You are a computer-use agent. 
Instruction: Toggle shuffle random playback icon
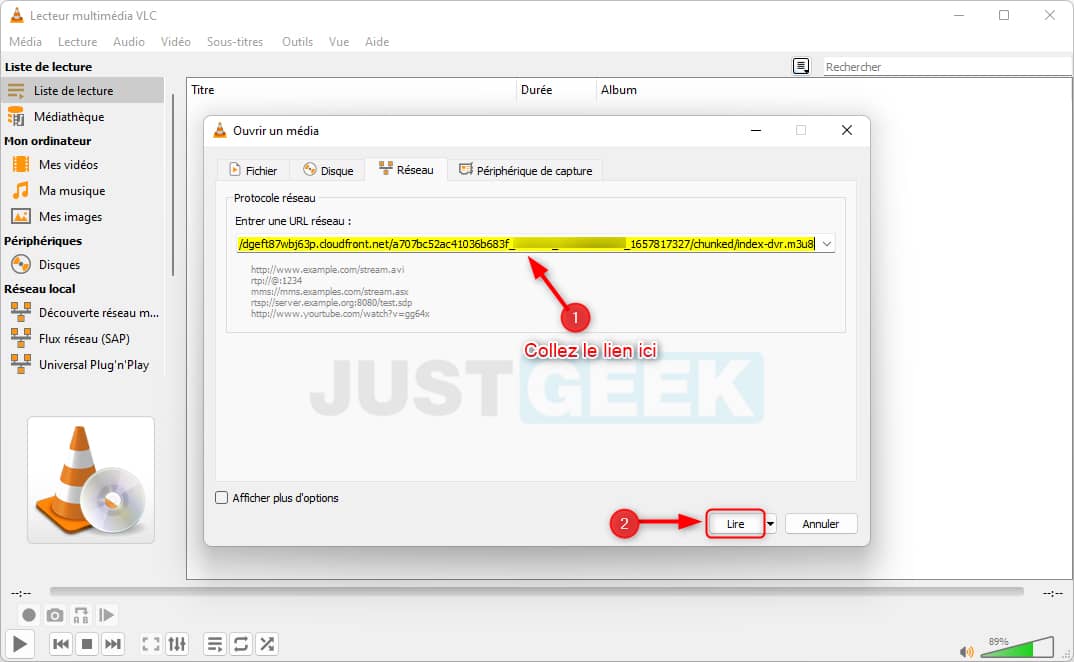point(267,644)
